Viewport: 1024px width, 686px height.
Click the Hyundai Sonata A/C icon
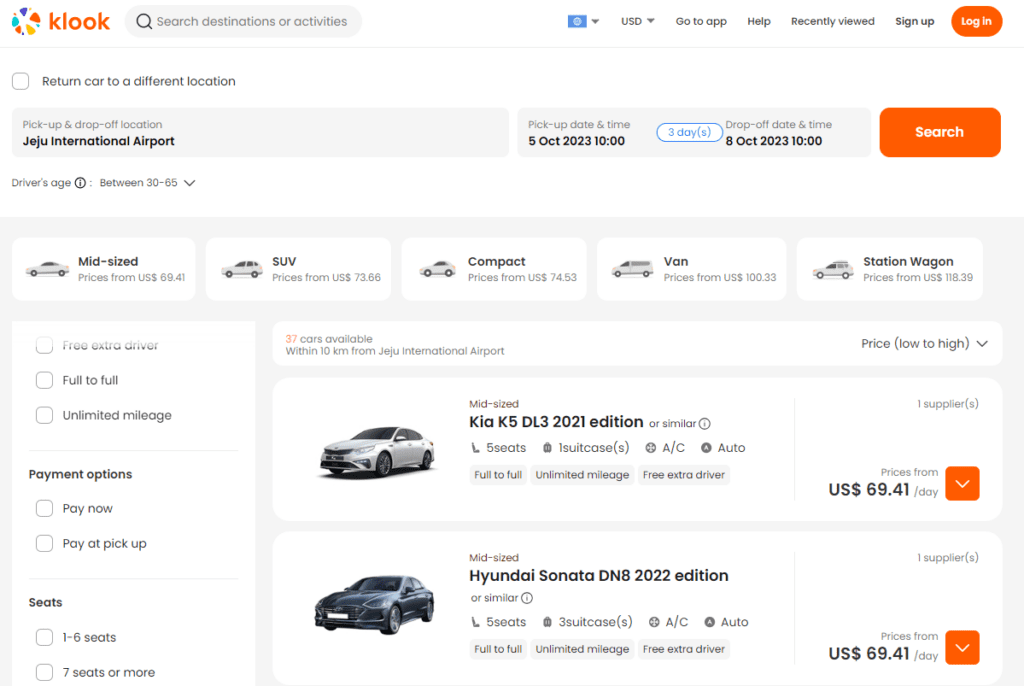pyautogui.click(x=654, y=622)
